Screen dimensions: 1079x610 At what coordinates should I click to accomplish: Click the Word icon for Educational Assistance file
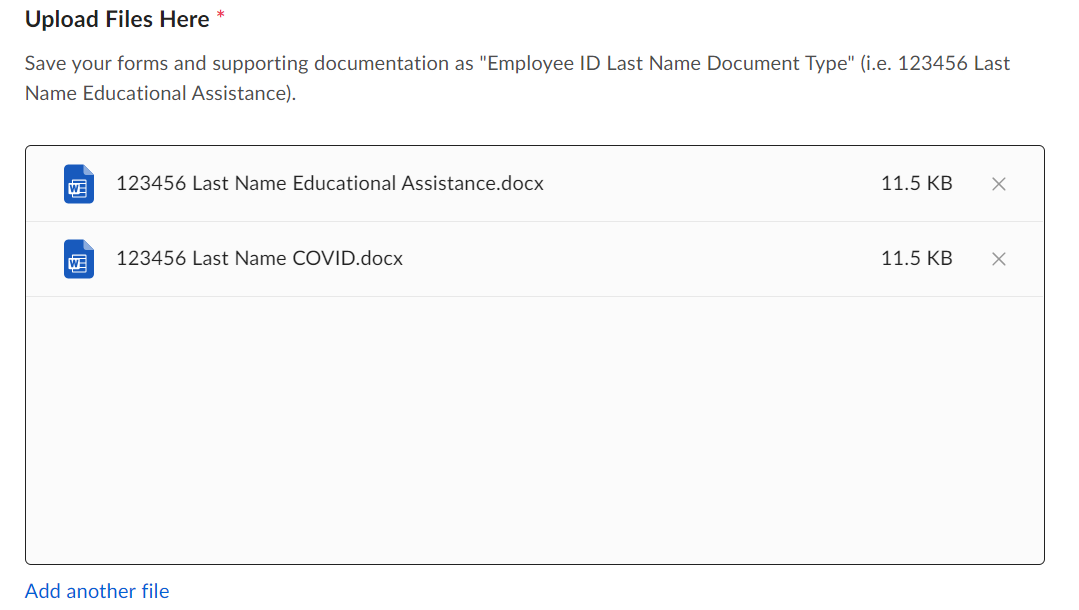(79, 184)
